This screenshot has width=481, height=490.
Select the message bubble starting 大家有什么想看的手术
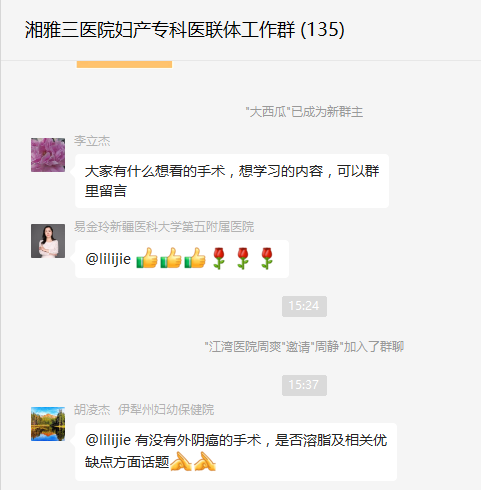click(x=232, y=181)
